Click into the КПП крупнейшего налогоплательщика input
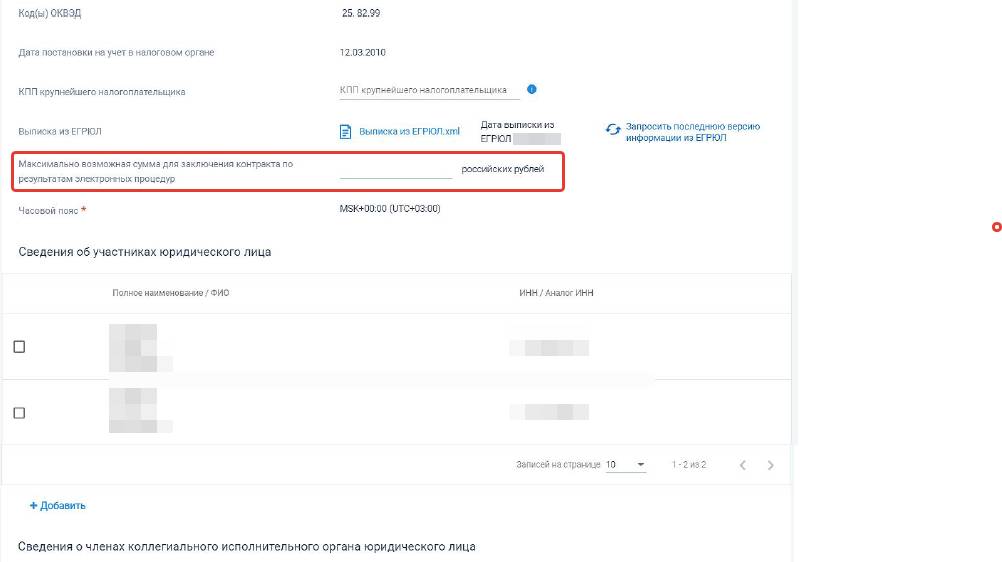Image resolution: width=1002 pixels, height=562 pixels. click(x=429, y=90)
